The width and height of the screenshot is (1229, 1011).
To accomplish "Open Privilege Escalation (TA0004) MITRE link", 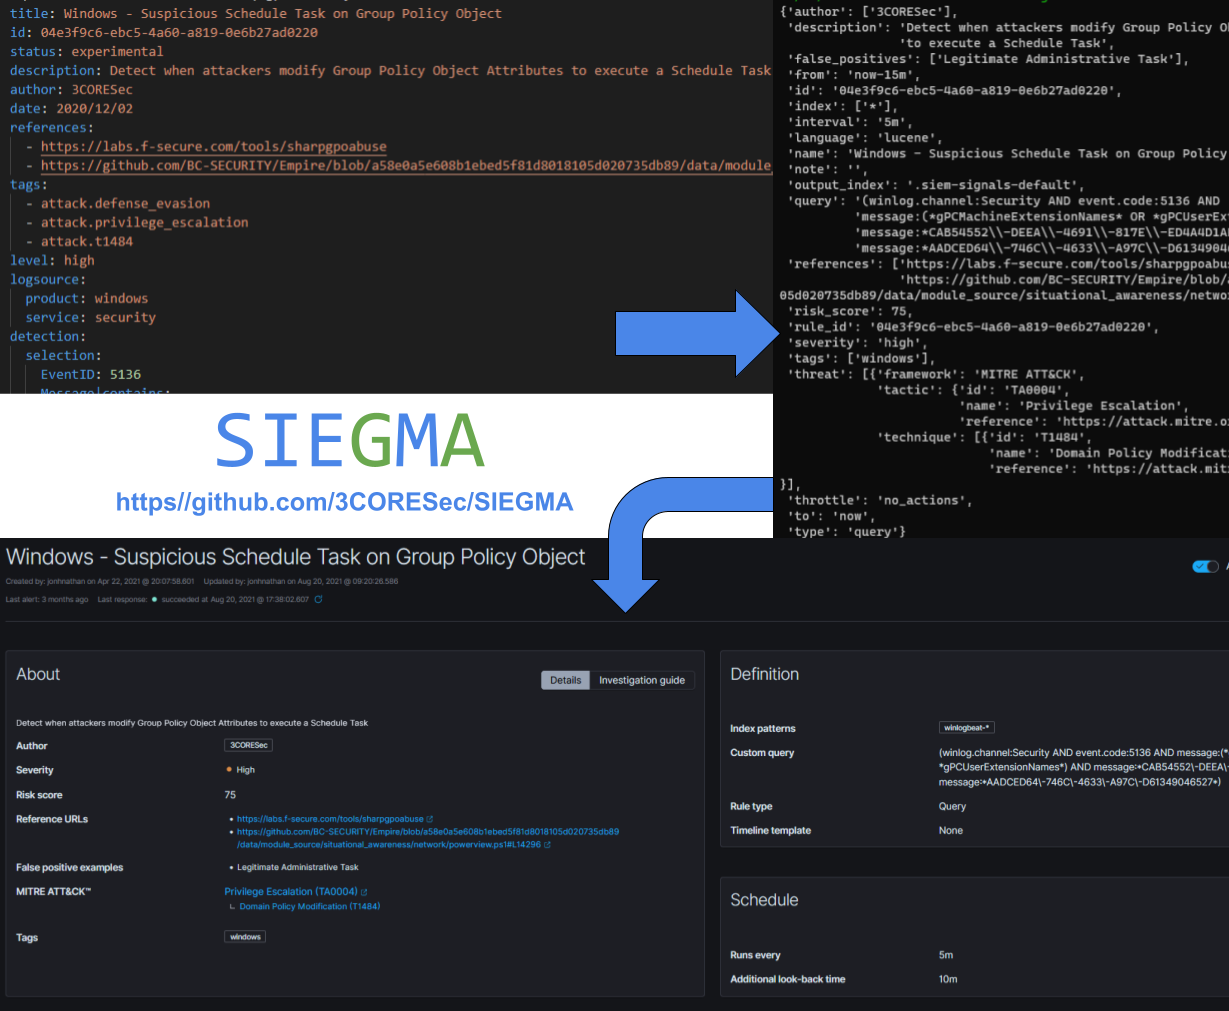I will [x=290, y=891].
